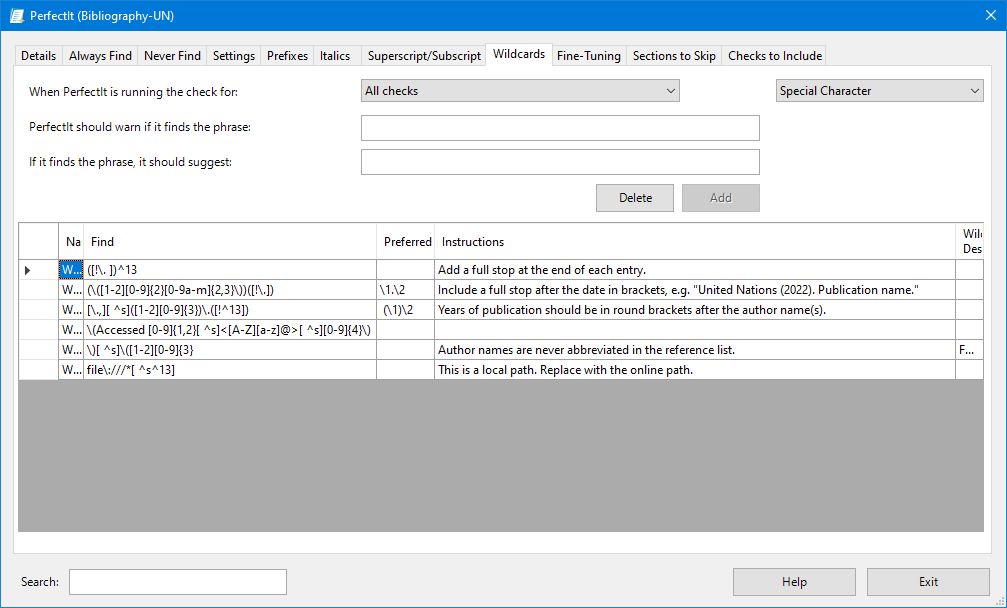
Task: Open the Never Find tab
Action: [172, 56]
